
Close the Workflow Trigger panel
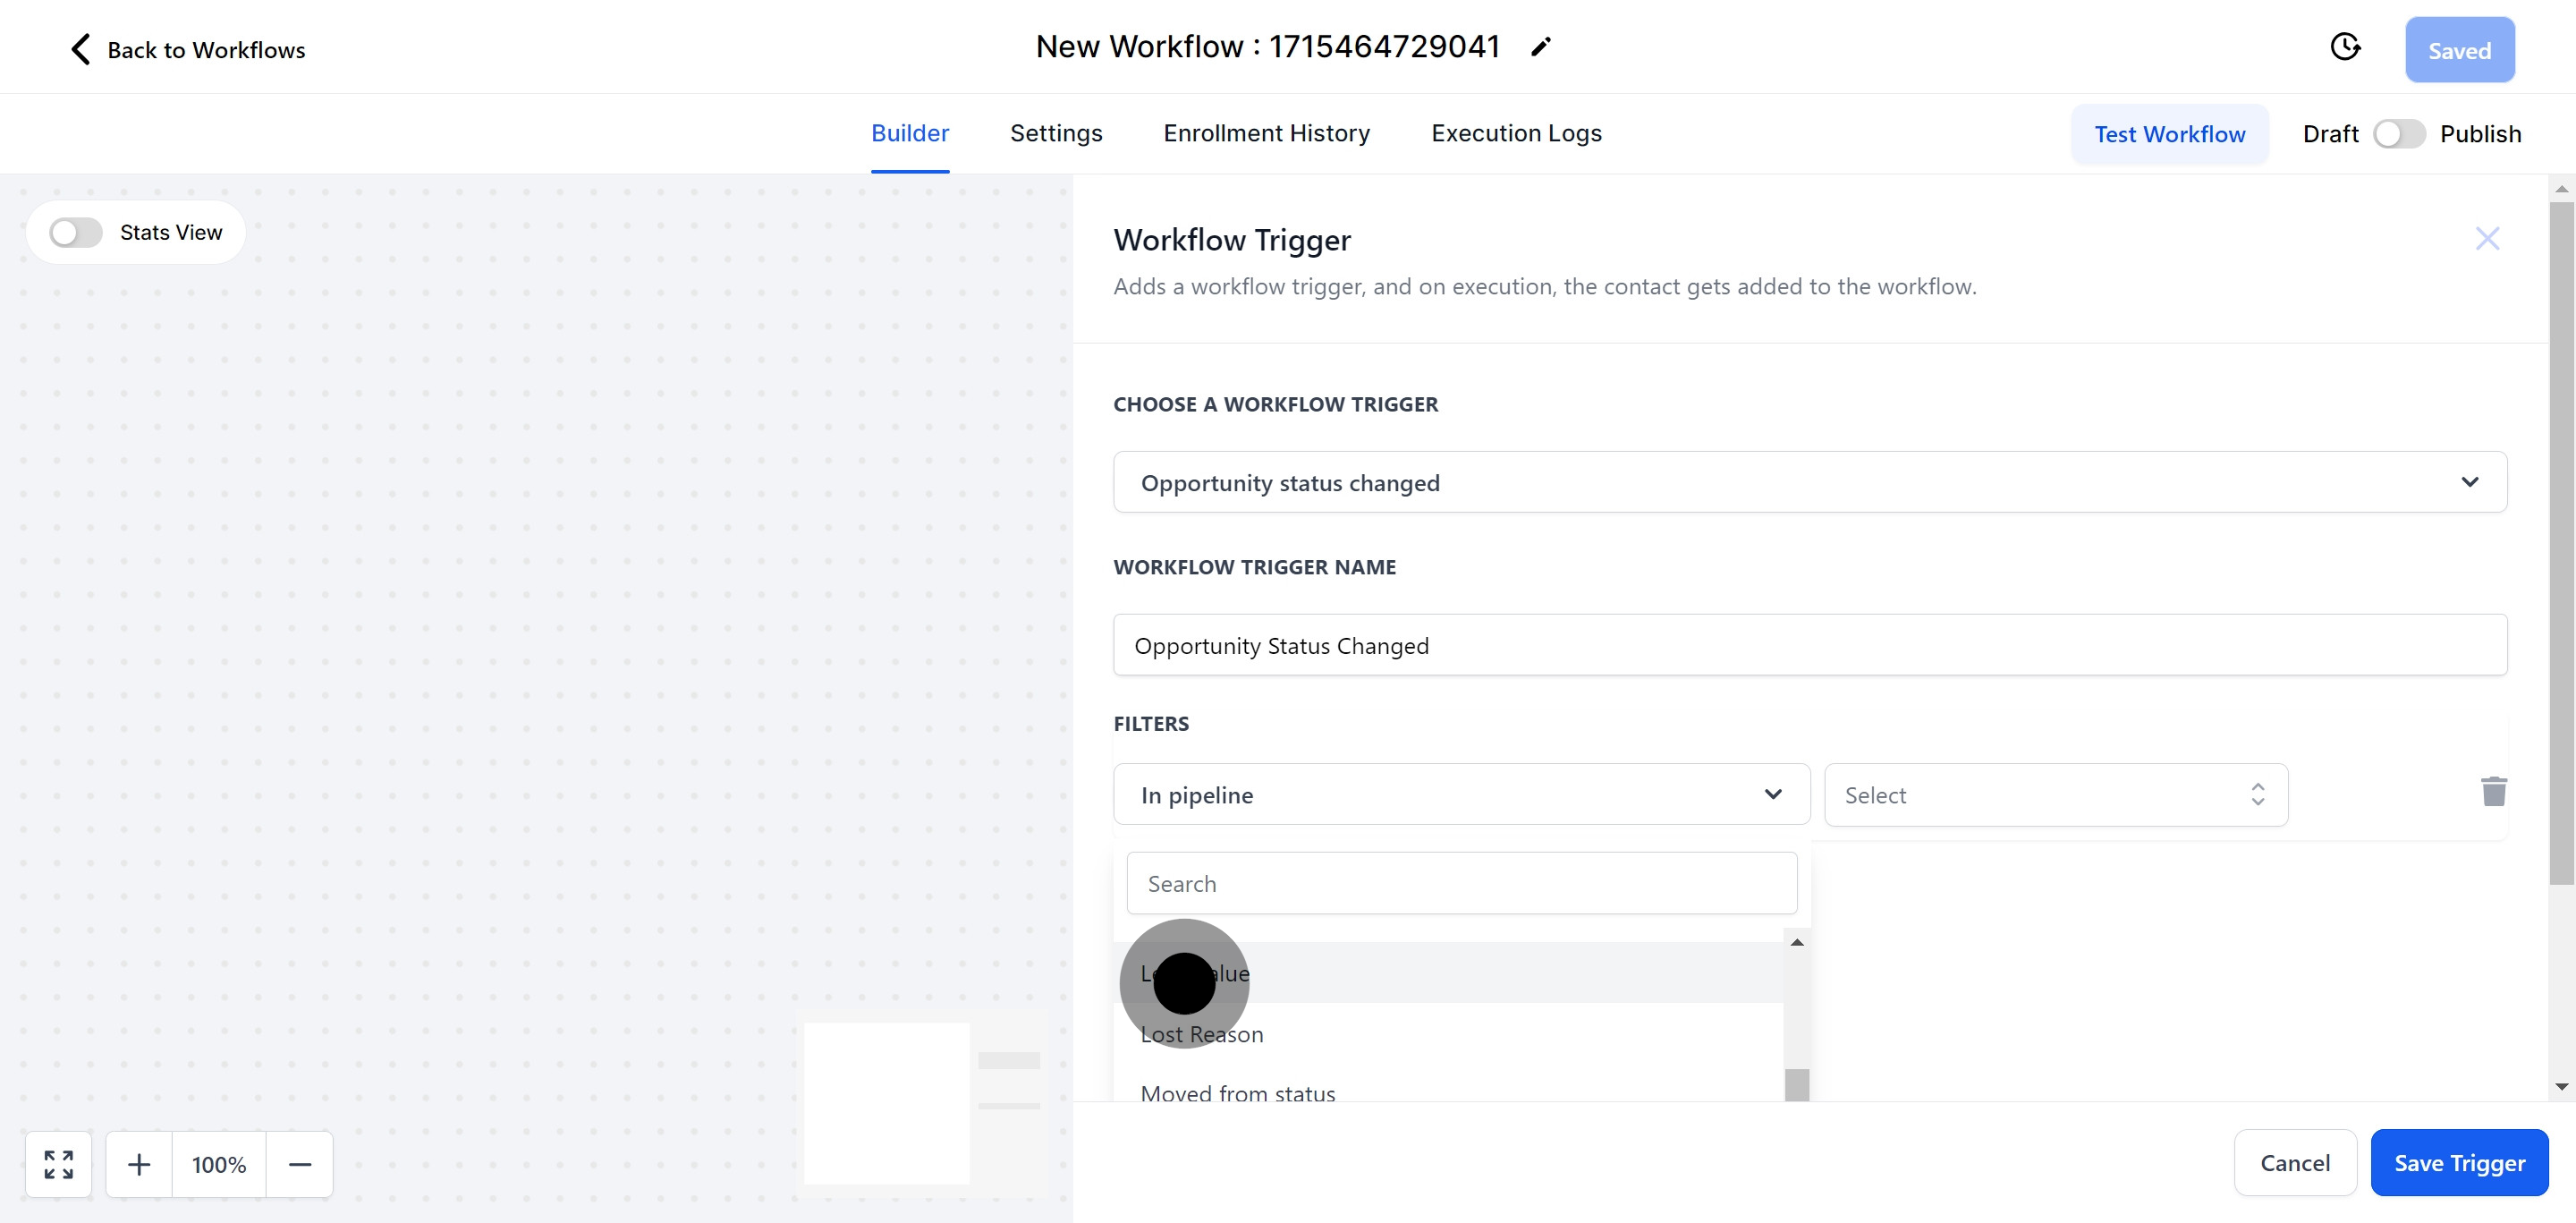tap(2487, 239)
